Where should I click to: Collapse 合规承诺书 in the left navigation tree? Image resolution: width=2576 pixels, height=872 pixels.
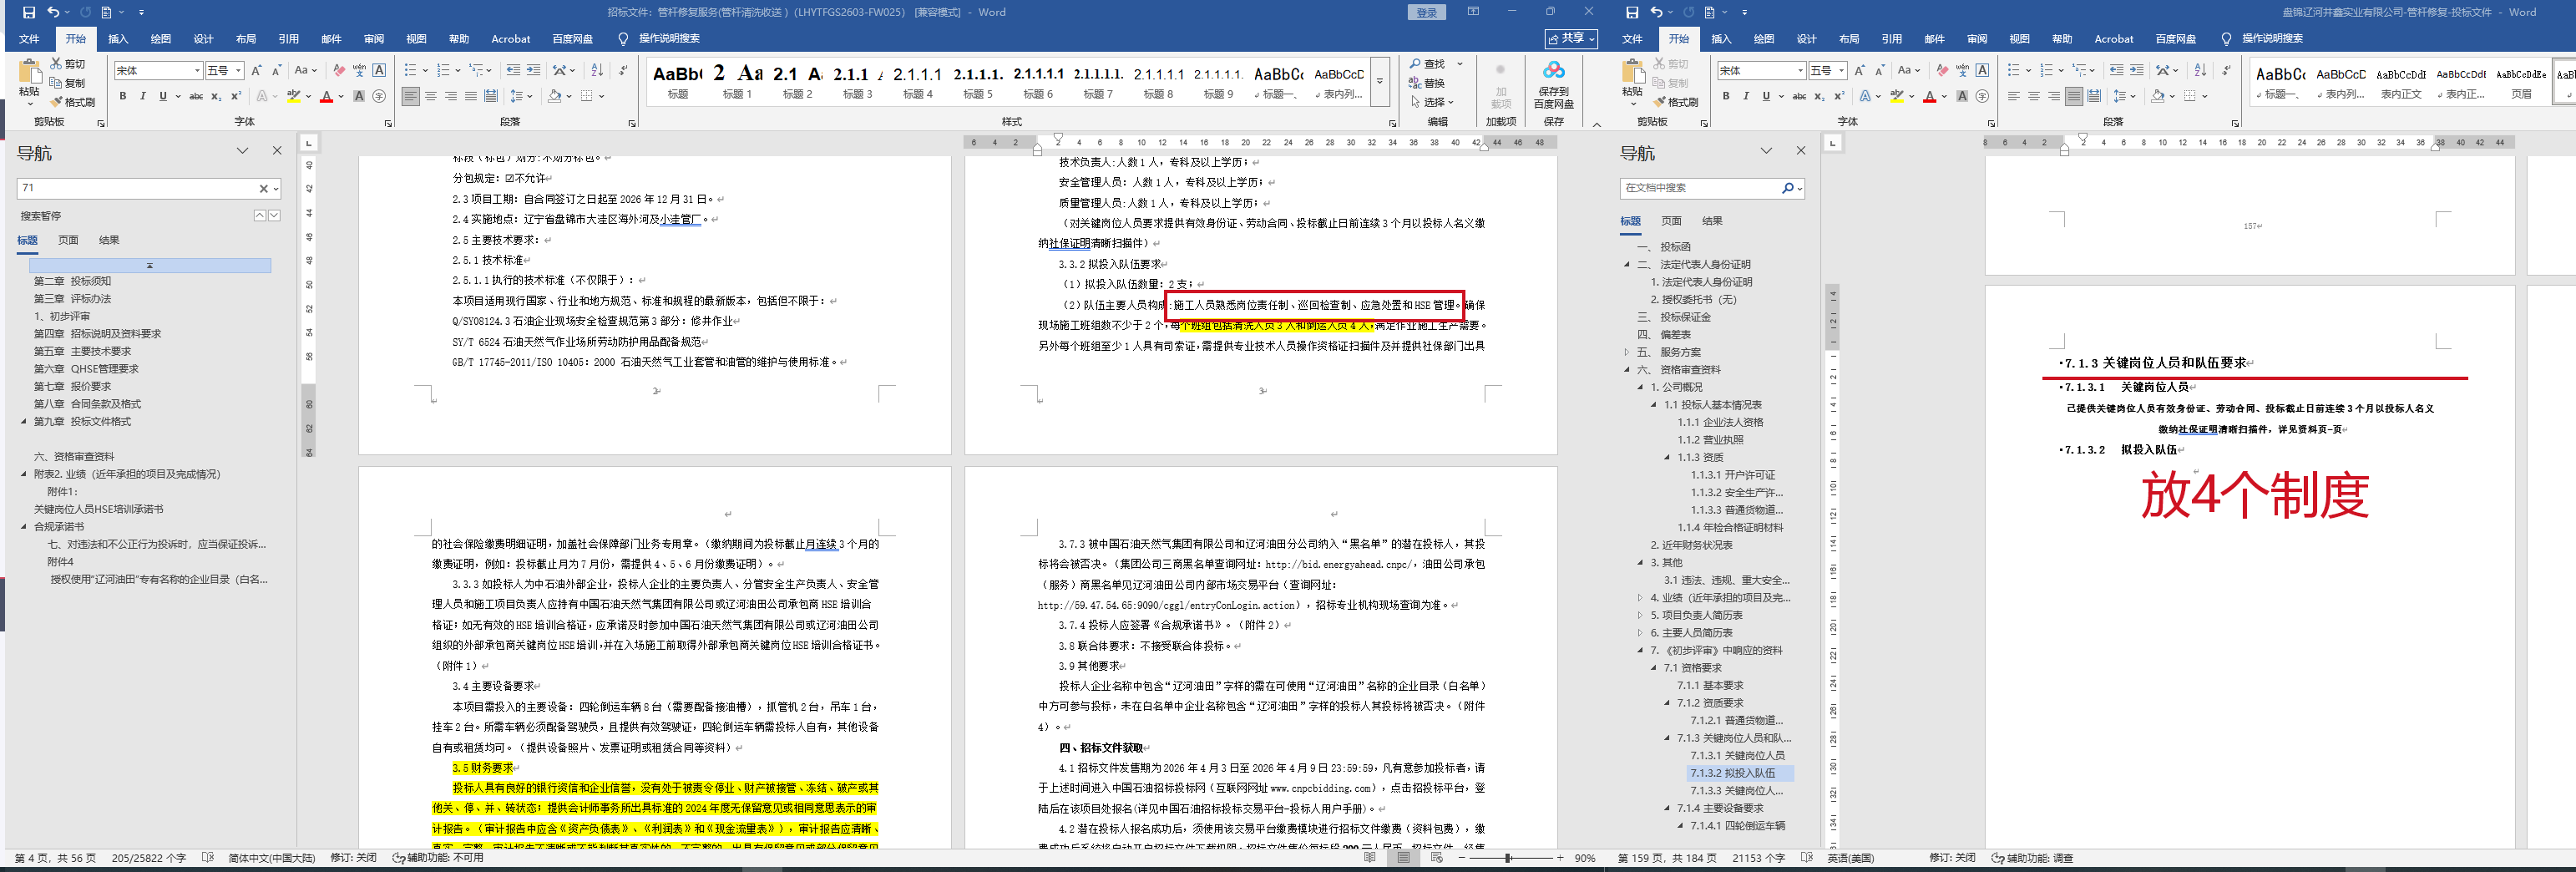pyautogui.click(x=24, y=527)
